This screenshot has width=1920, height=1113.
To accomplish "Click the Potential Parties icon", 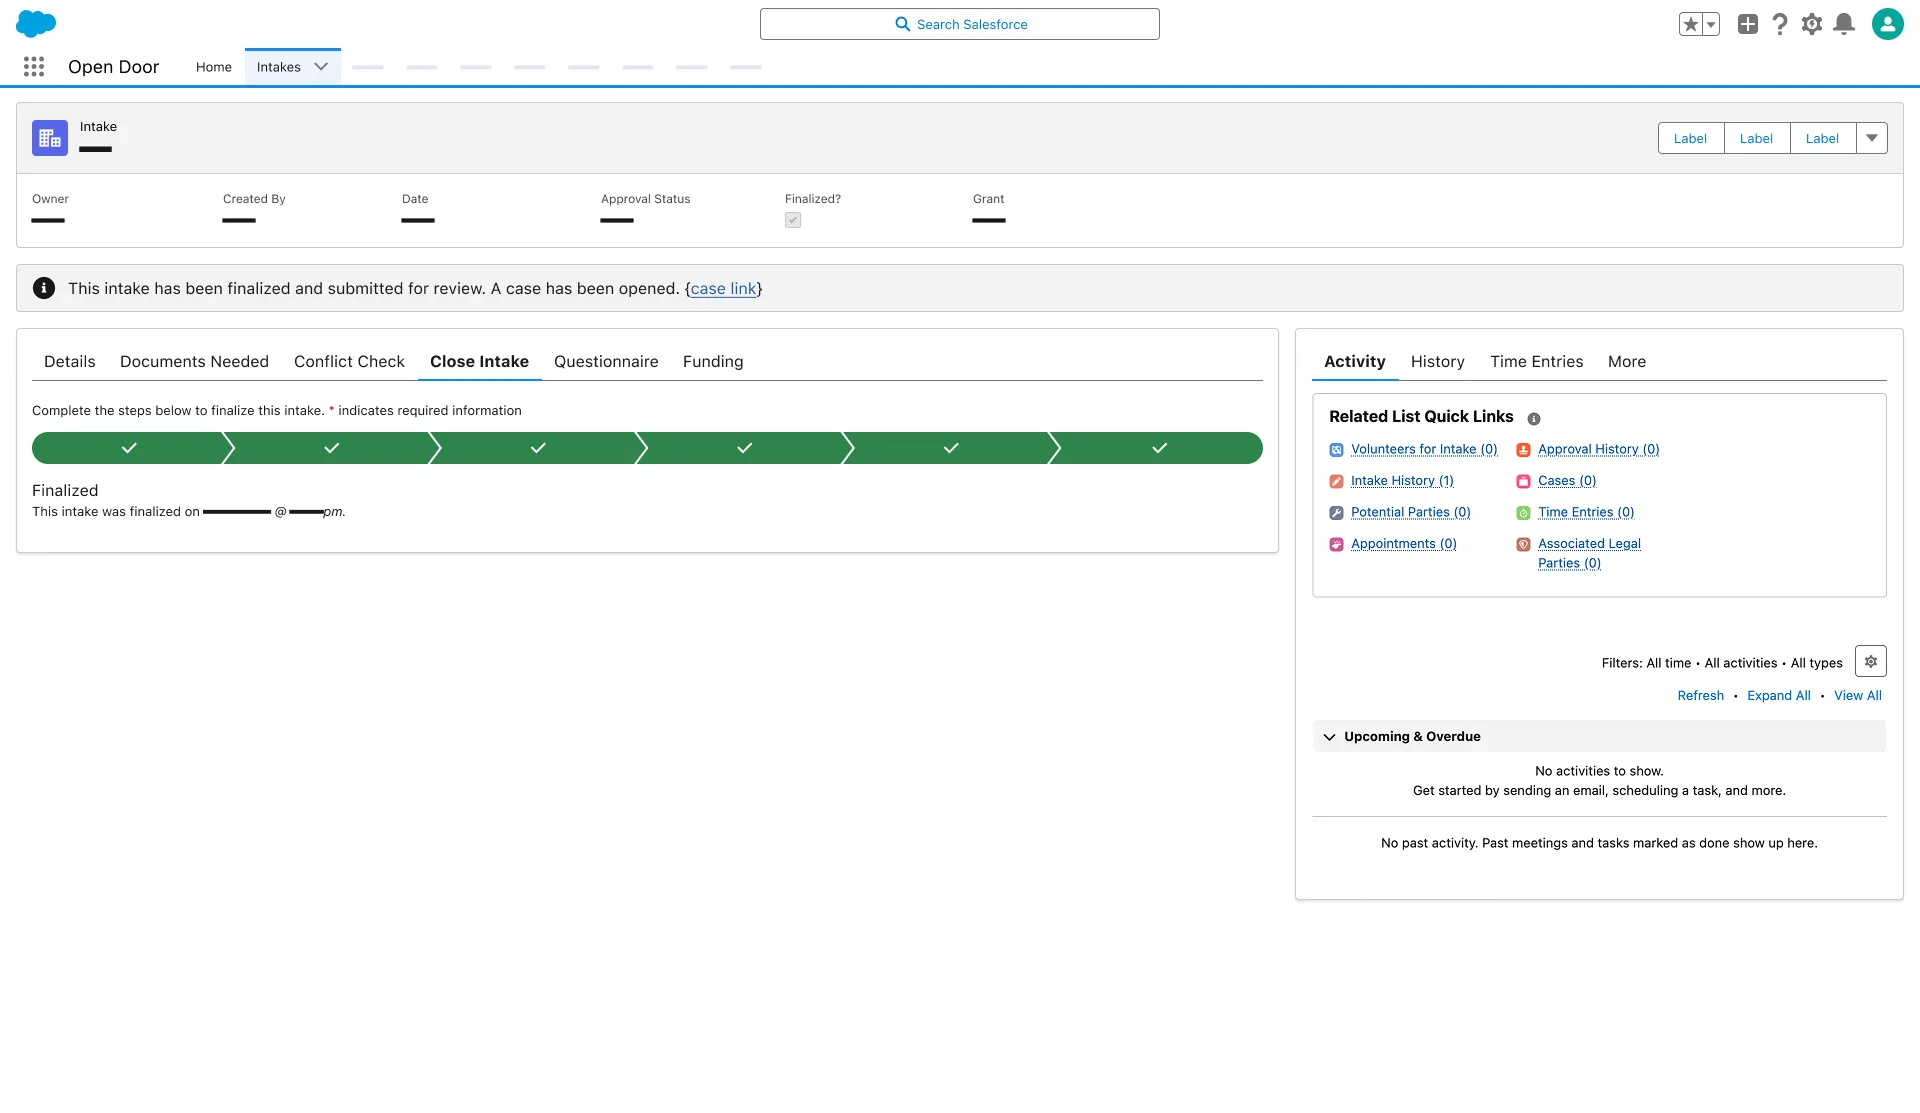I will 1336,513.
